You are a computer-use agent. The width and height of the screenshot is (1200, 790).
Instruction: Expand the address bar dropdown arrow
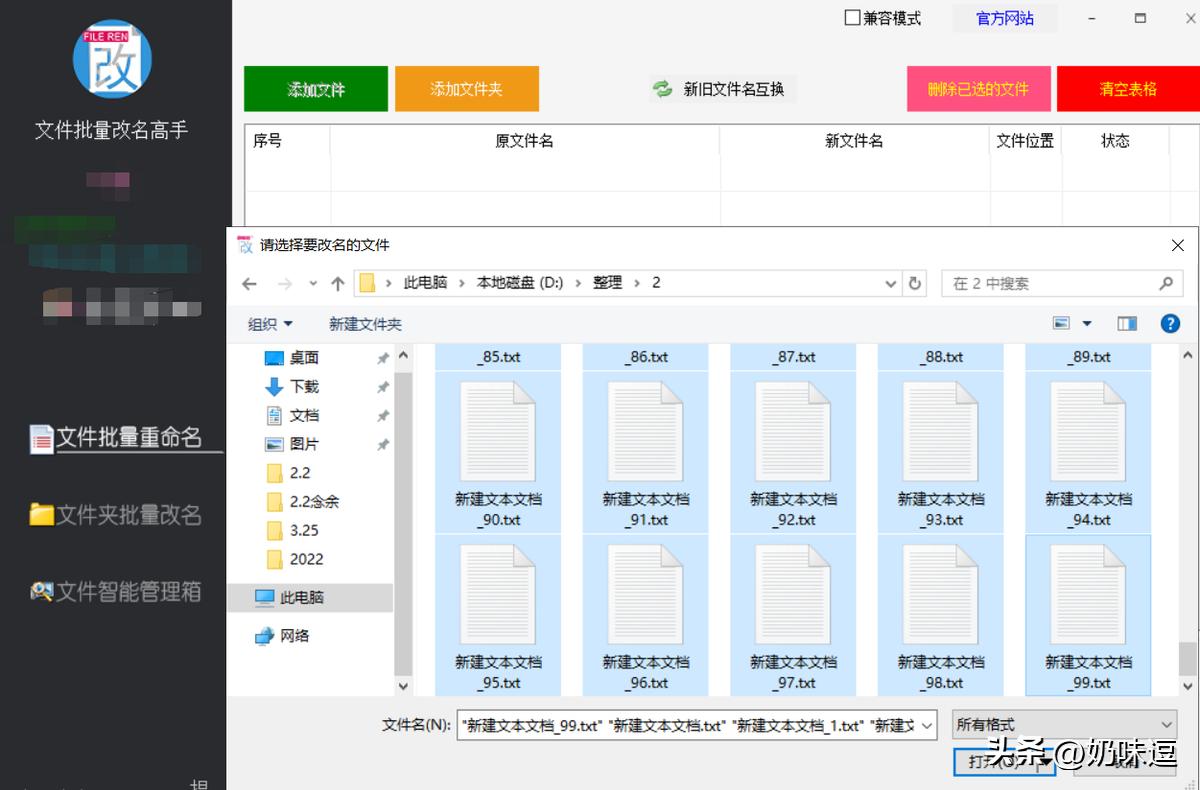[x=890, y=283]
